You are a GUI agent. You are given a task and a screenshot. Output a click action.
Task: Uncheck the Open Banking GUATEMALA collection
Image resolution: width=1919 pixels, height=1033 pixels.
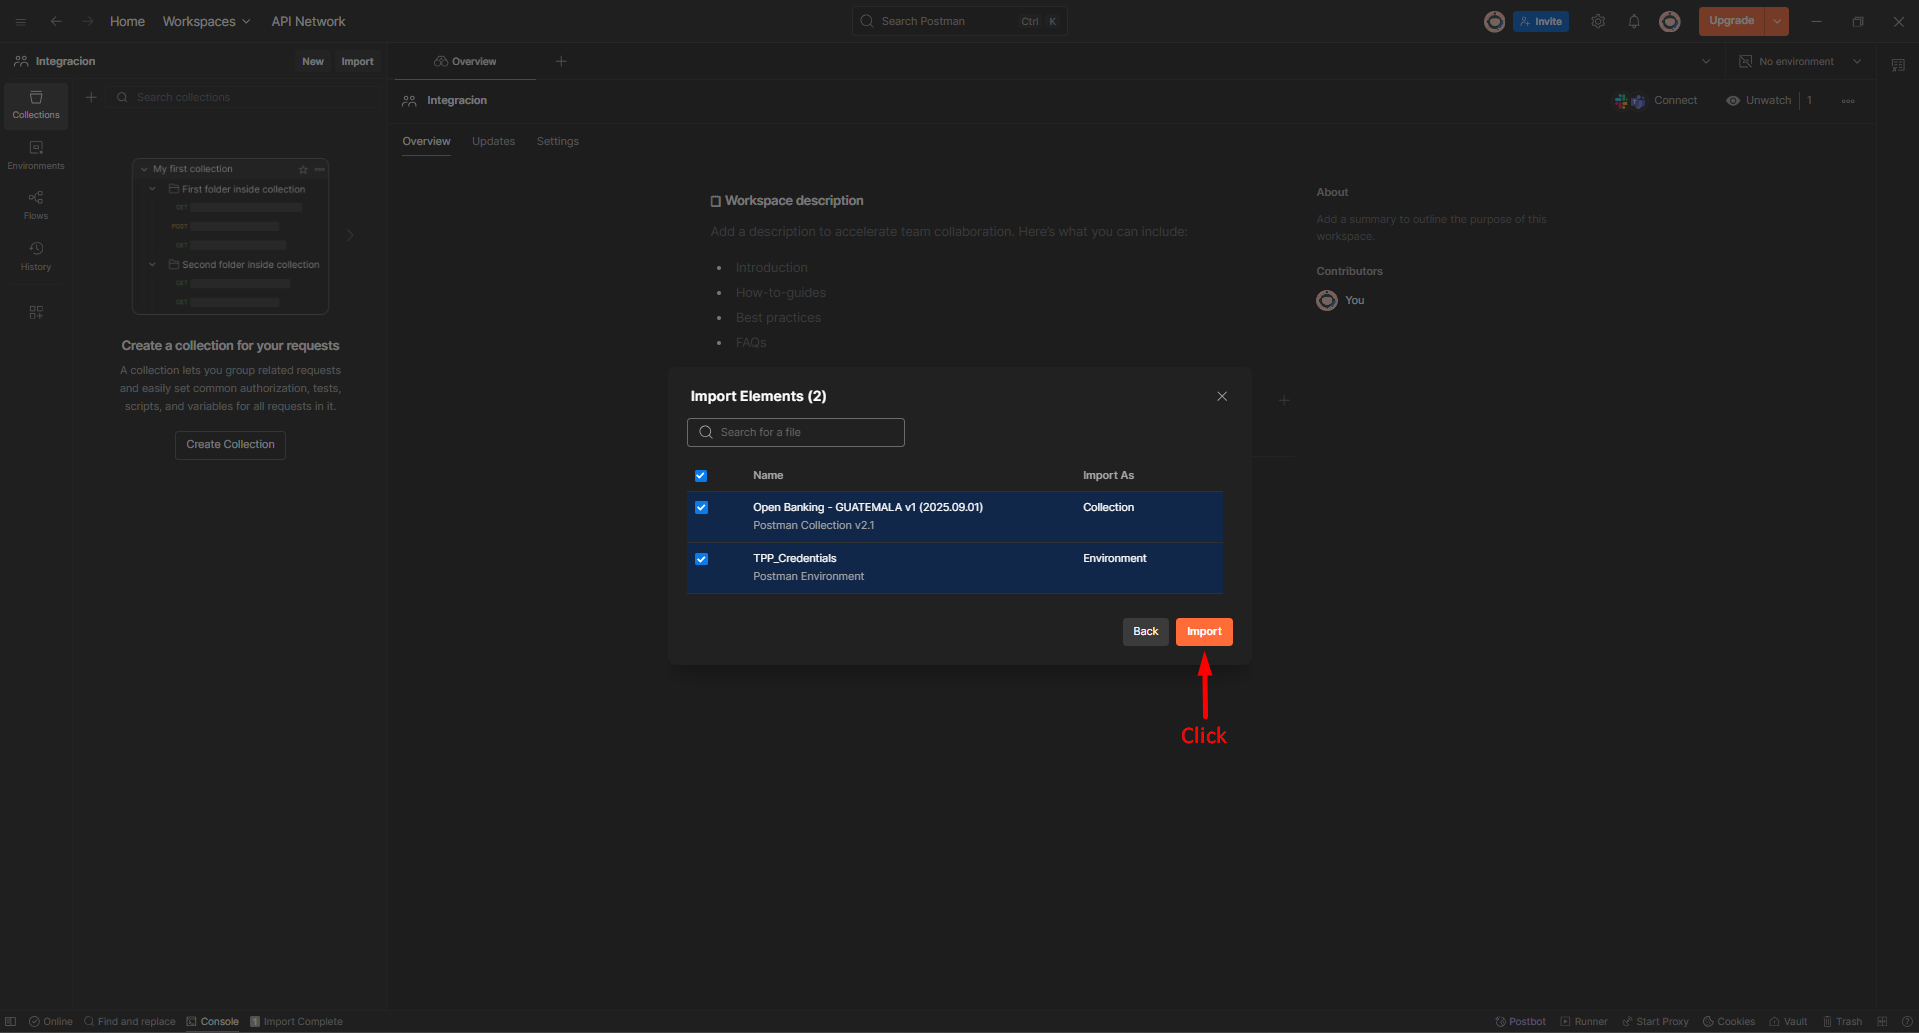pos(701,508)
